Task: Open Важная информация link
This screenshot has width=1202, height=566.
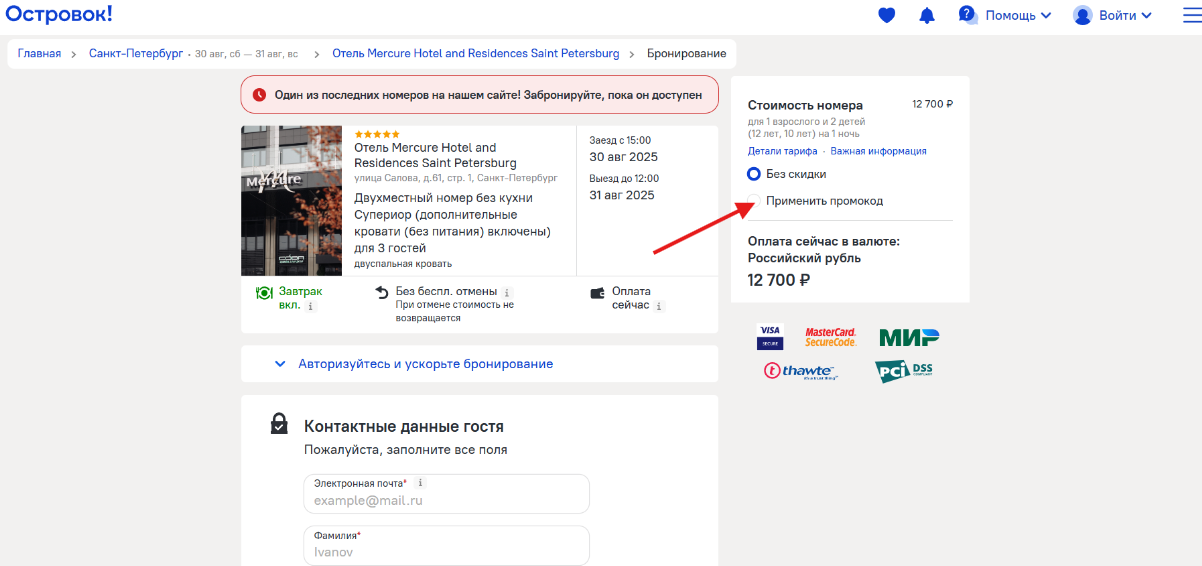Action: [878, 151]
